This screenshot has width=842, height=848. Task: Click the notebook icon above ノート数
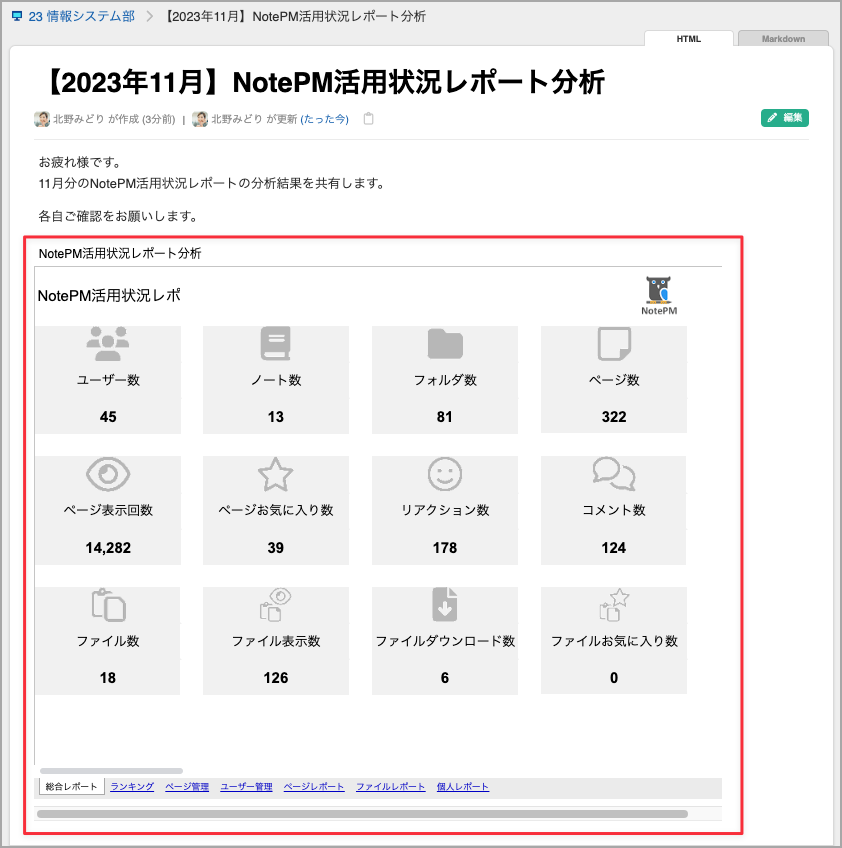[x=276, y=343]
